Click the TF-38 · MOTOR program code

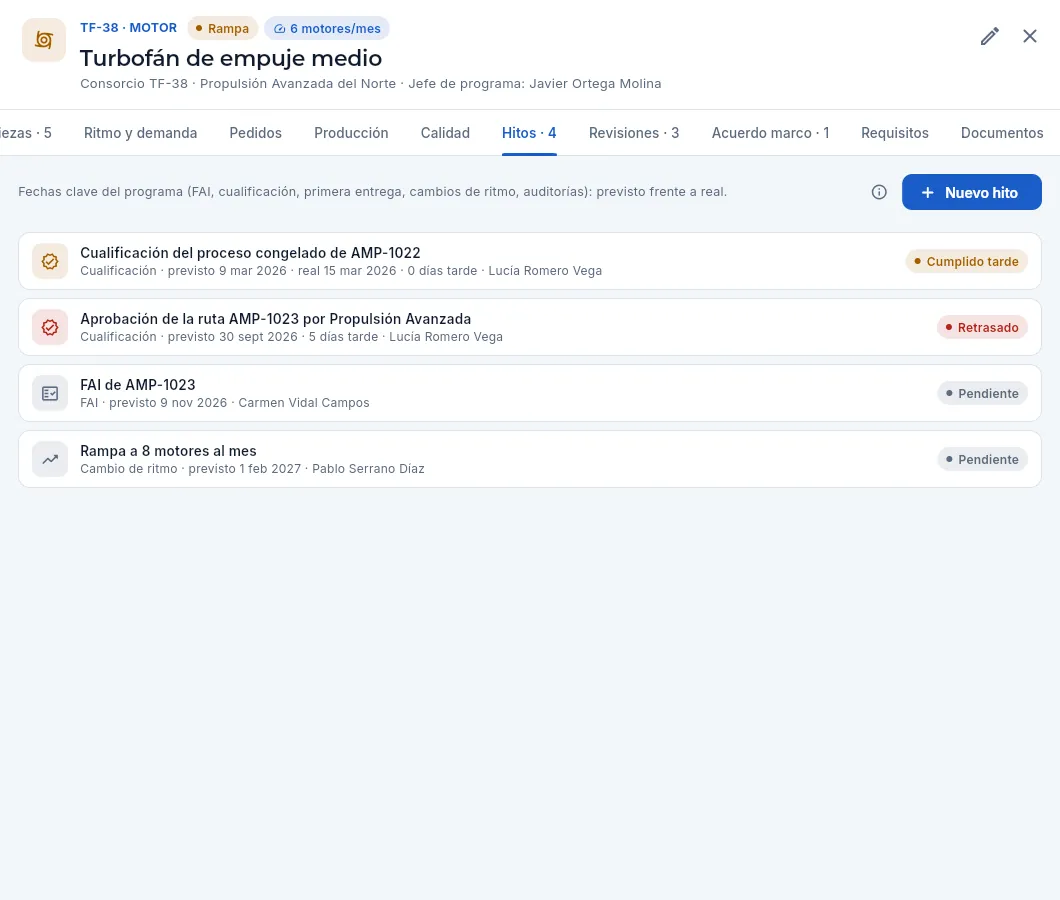(x=128, y=28)
